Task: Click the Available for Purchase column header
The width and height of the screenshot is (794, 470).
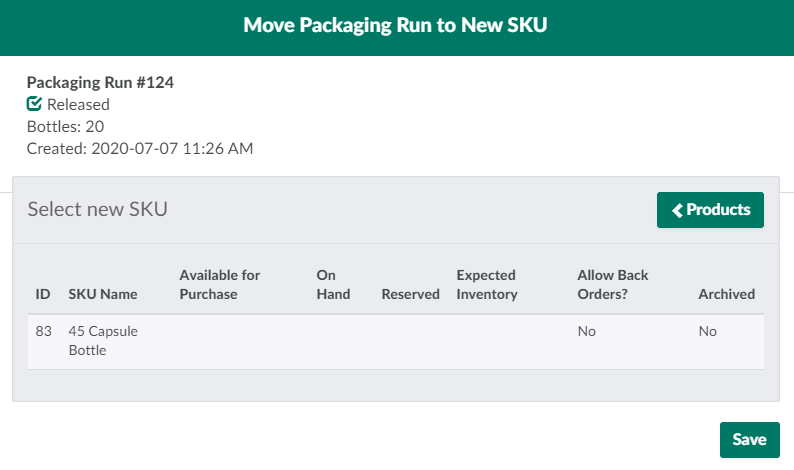Action: (x=219, y=284)
